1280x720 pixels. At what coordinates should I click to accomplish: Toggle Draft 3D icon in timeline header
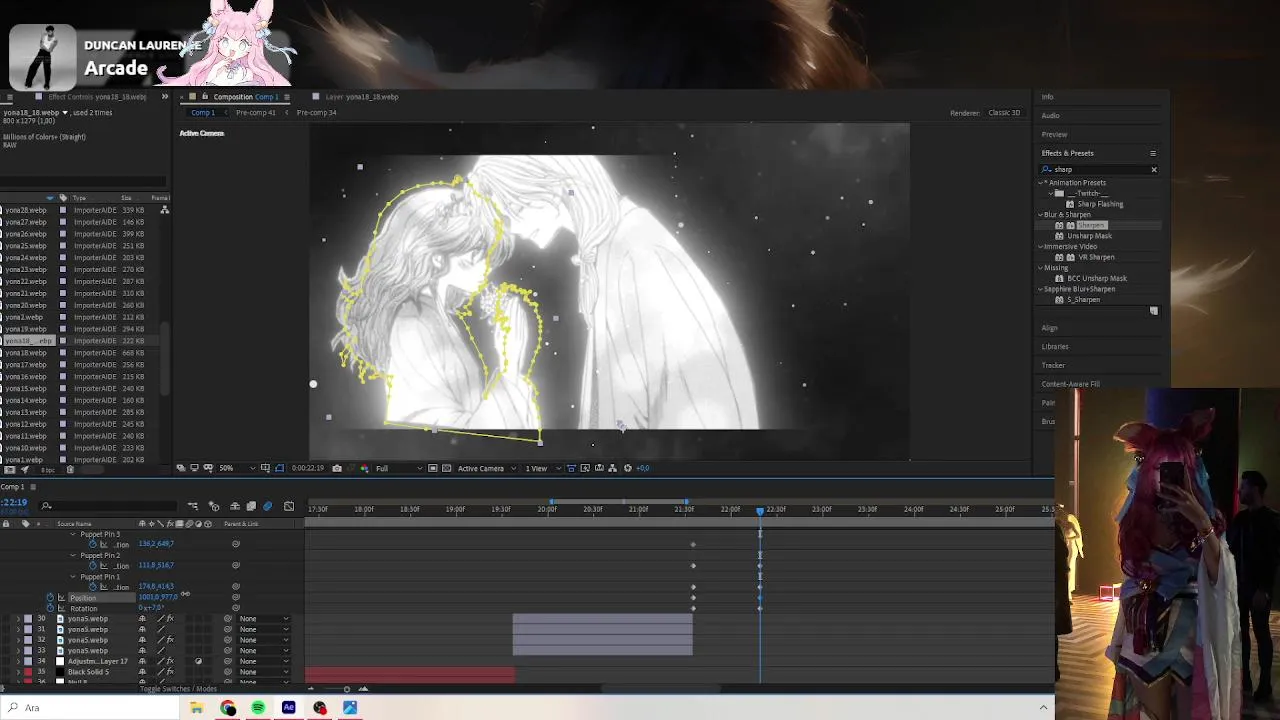(214, 506)
